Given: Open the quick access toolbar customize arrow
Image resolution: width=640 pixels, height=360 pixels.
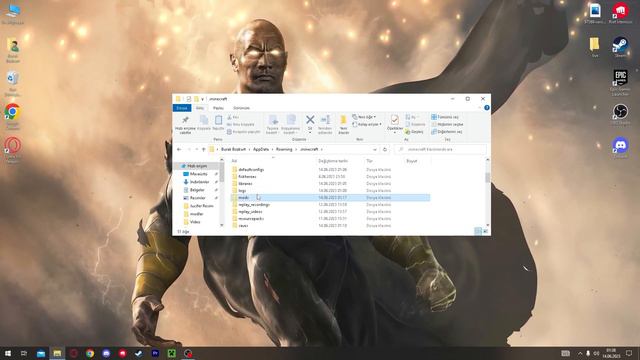Looking at the screenshot, I should tap(202, 99).
